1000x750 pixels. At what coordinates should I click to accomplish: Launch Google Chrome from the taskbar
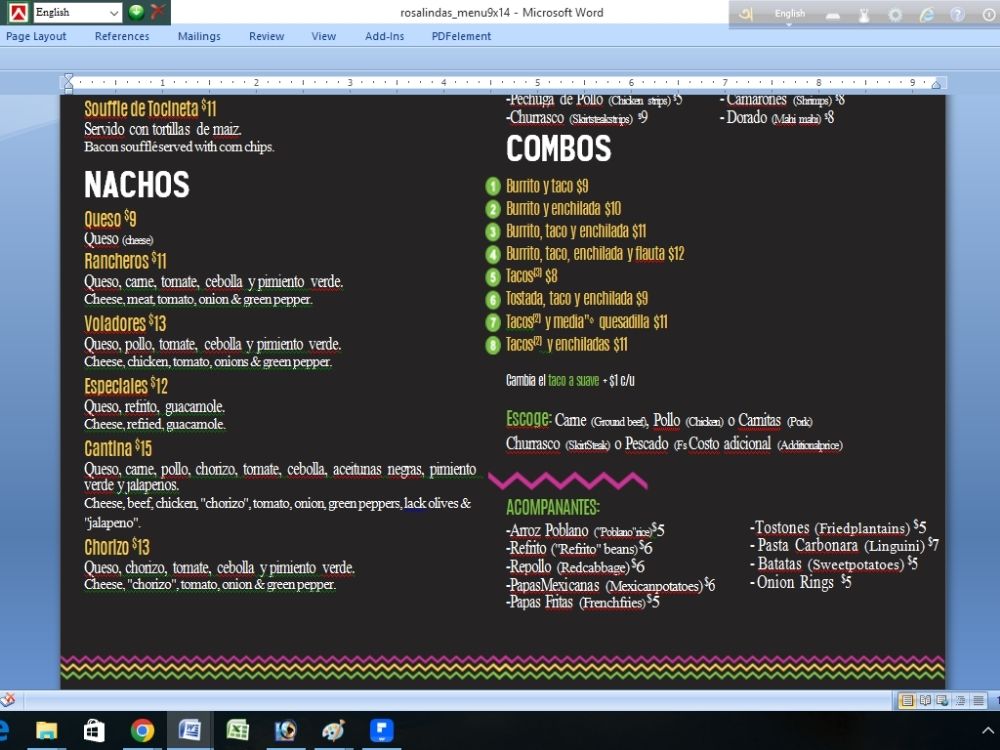coord(142,730)
